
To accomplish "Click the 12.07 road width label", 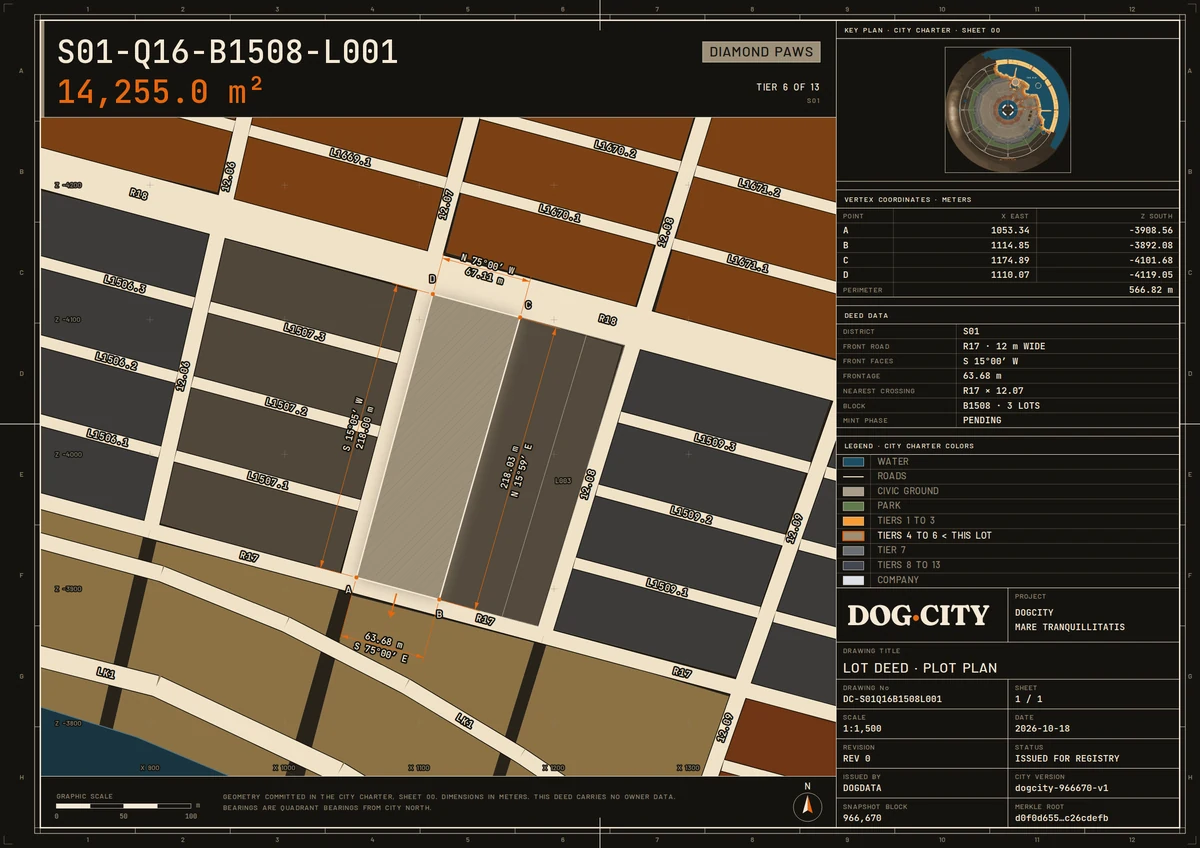I will pos(446,204).
